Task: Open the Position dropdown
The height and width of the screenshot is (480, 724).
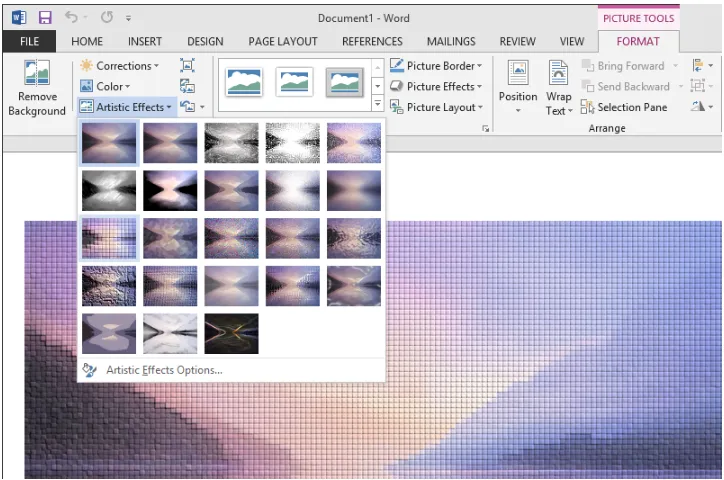Action: 518,87
